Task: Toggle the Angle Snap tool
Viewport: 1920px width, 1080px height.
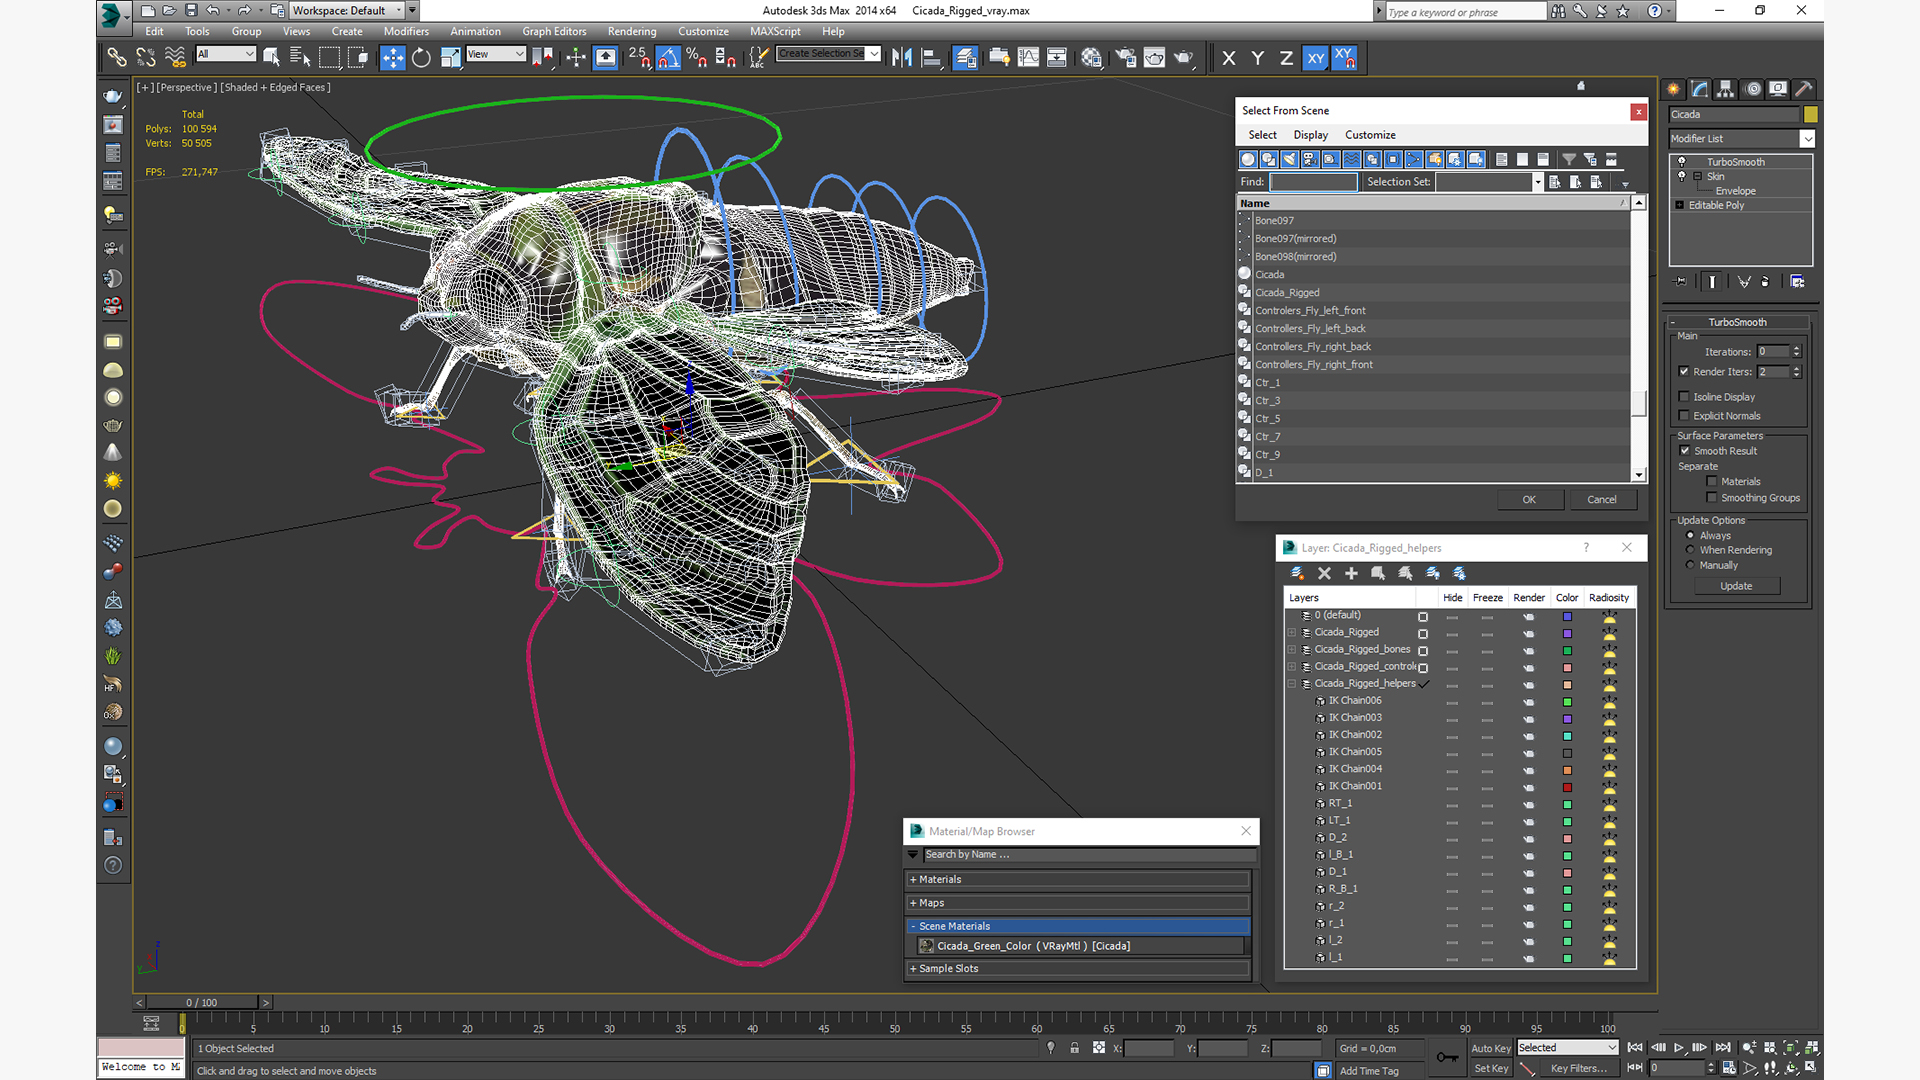Action: [x=668, y=58]
